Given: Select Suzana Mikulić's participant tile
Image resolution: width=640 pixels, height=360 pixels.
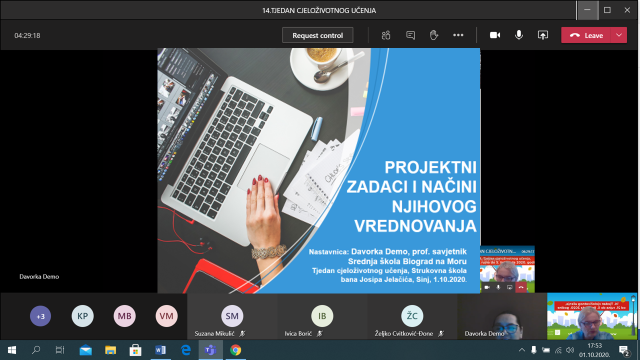Looking at the screenshot, I should pyautogui.click(x=232, y=316).
